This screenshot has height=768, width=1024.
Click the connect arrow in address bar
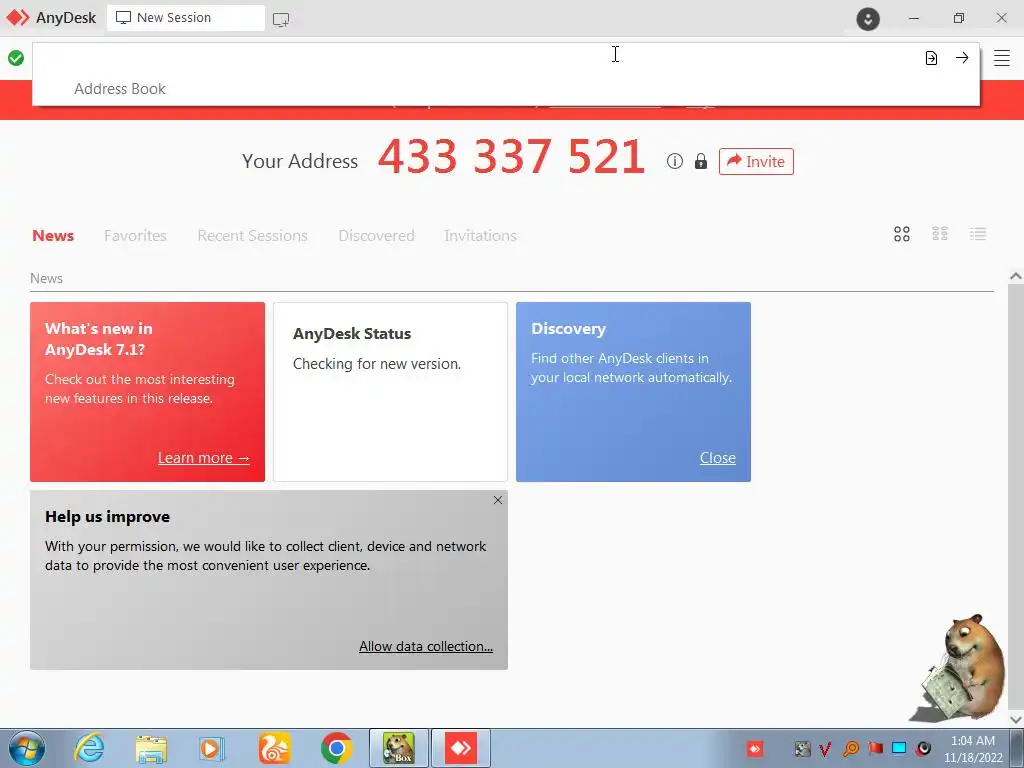pyautogui.click(x=962, y=57)
